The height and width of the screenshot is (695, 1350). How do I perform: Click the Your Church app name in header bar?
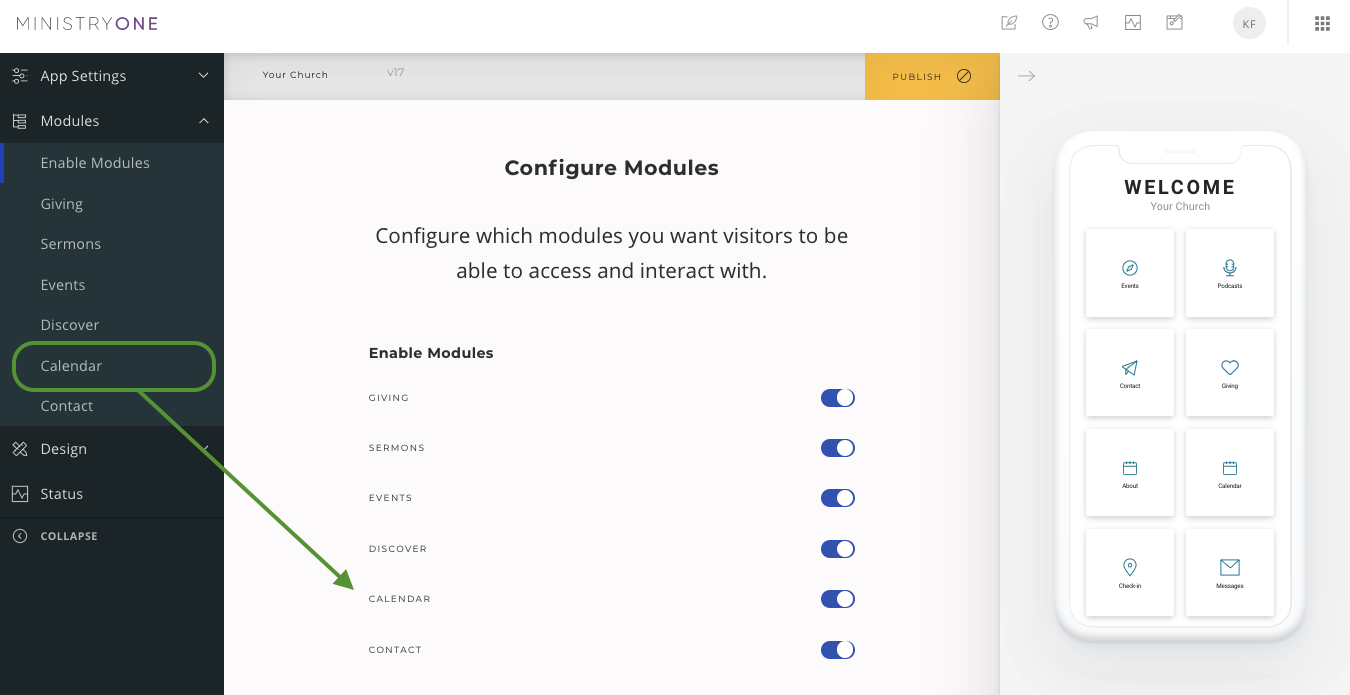point(295,75)
